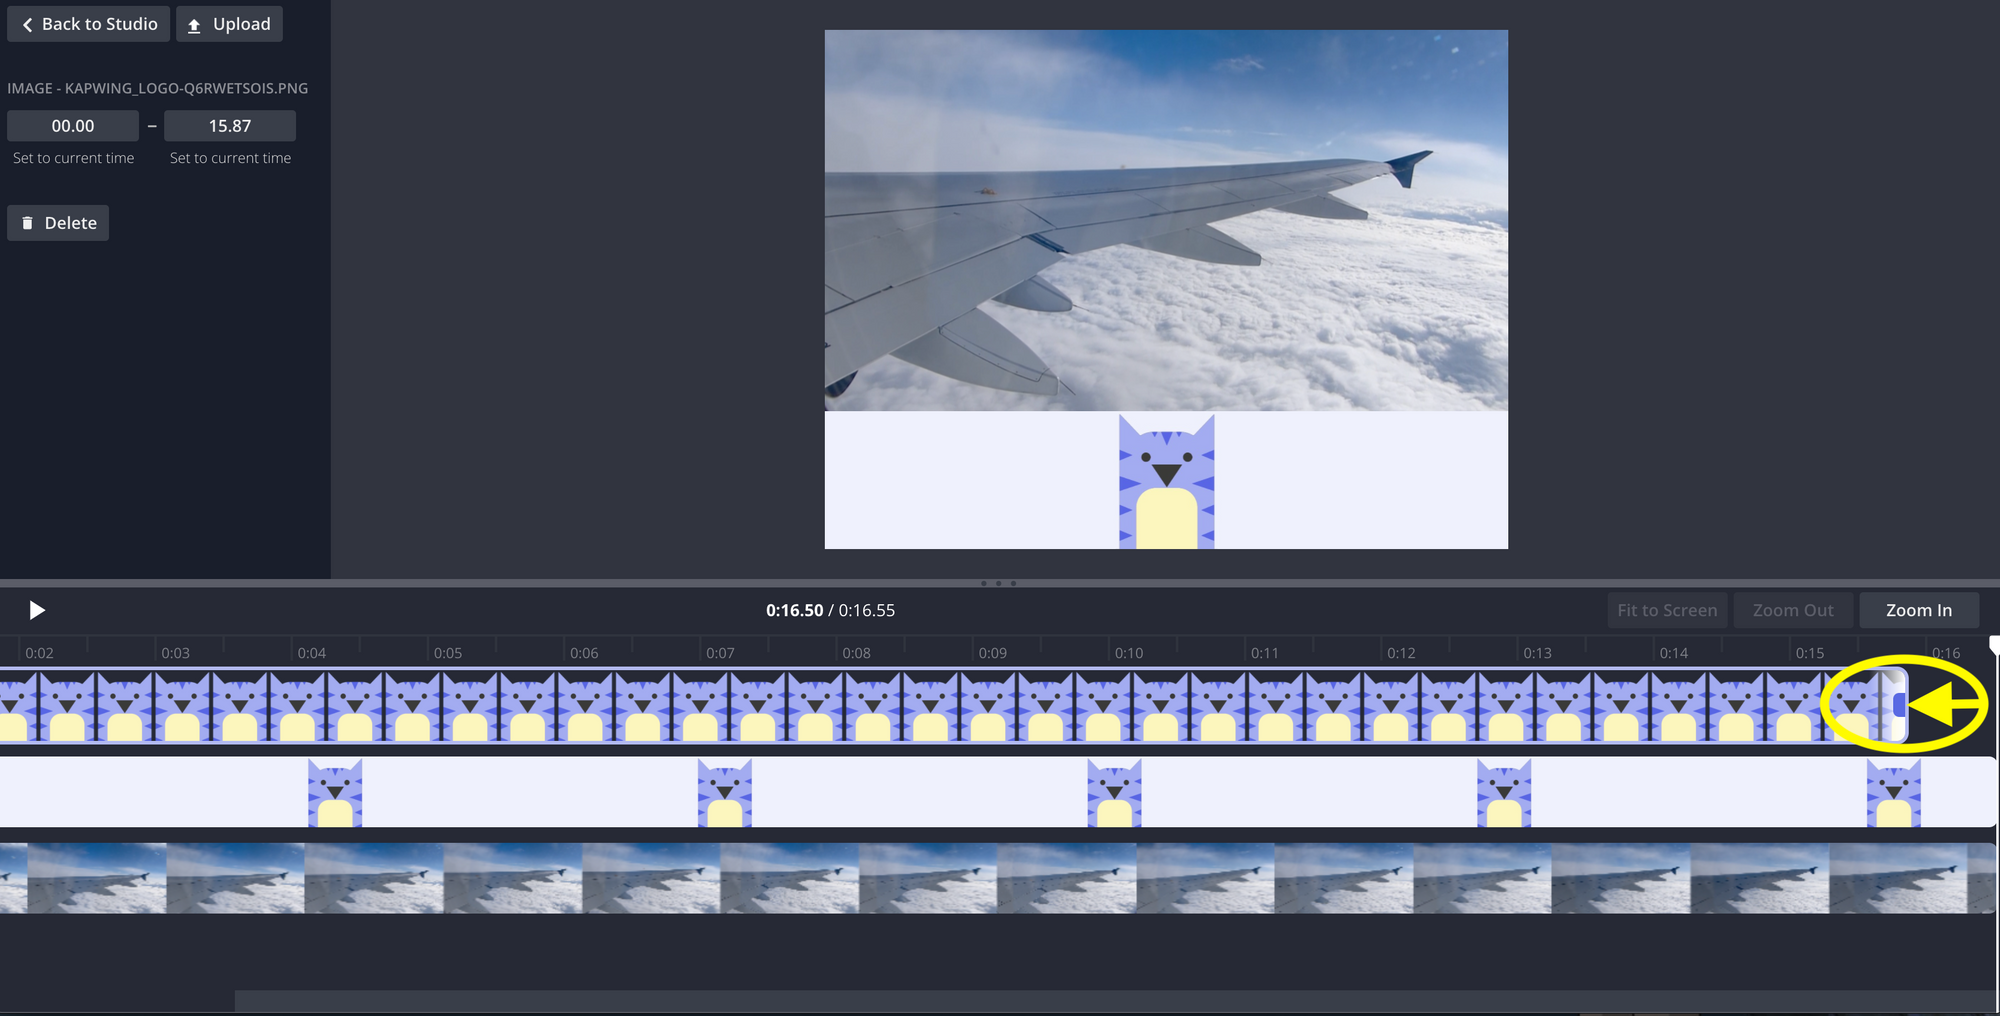Click Set to current time under start field
Image resolution: width=2000 pixels, height=1016 pixels.
[73, 158]
